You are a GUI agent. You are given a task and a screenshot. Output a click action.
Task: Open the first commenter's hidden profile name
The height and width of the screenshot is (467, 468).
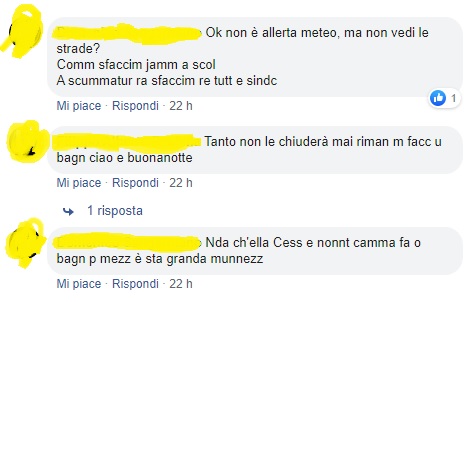pyautogui.click(x=127, y=33)
